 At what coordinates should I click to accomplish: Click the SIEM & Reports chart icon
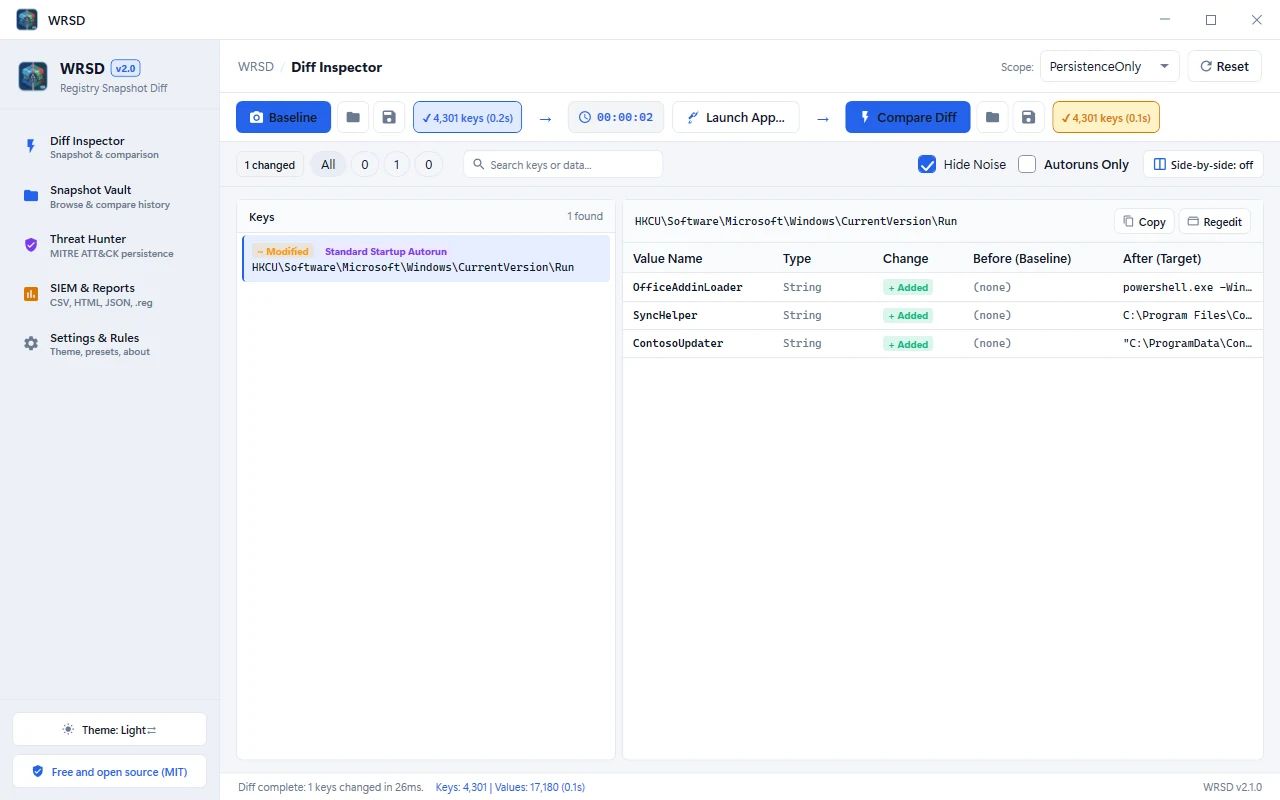click(x=31, y=294)
